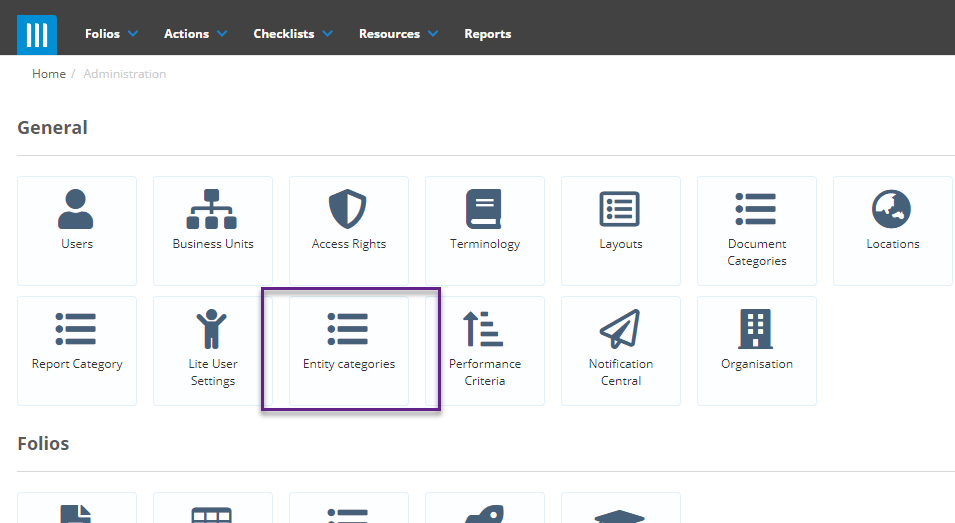Click the blue application logo

[x=37, y=35]
